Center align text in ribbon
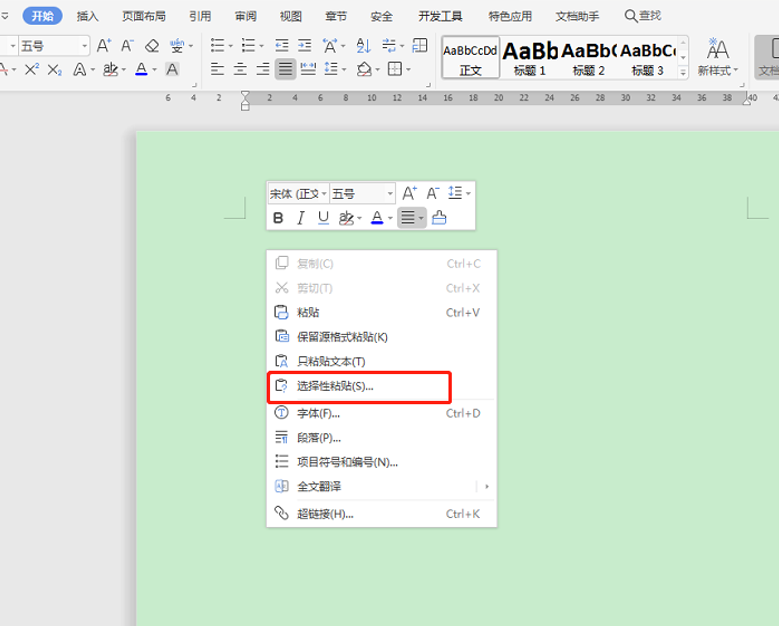The height and width of the screenshot is (626, 779). (x=240, y=69)
